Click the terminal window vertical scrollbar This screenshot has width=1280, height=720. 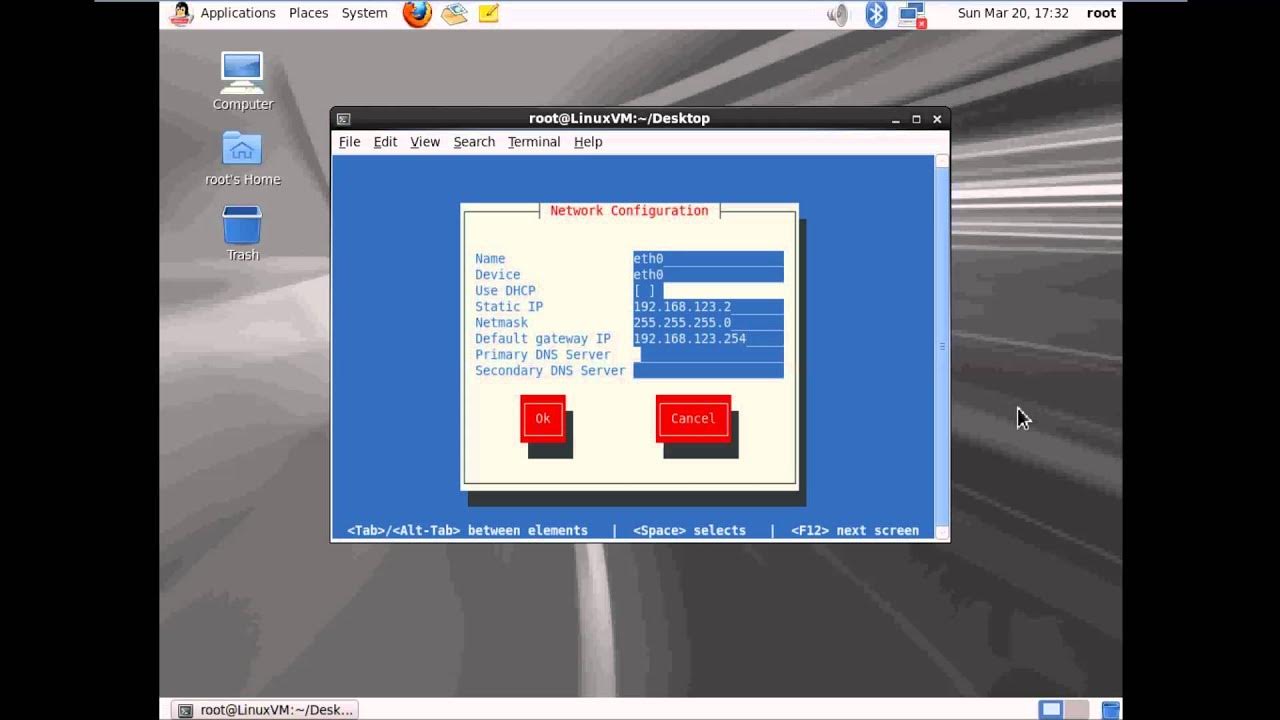pyautogui.click(x=941, y=346)
